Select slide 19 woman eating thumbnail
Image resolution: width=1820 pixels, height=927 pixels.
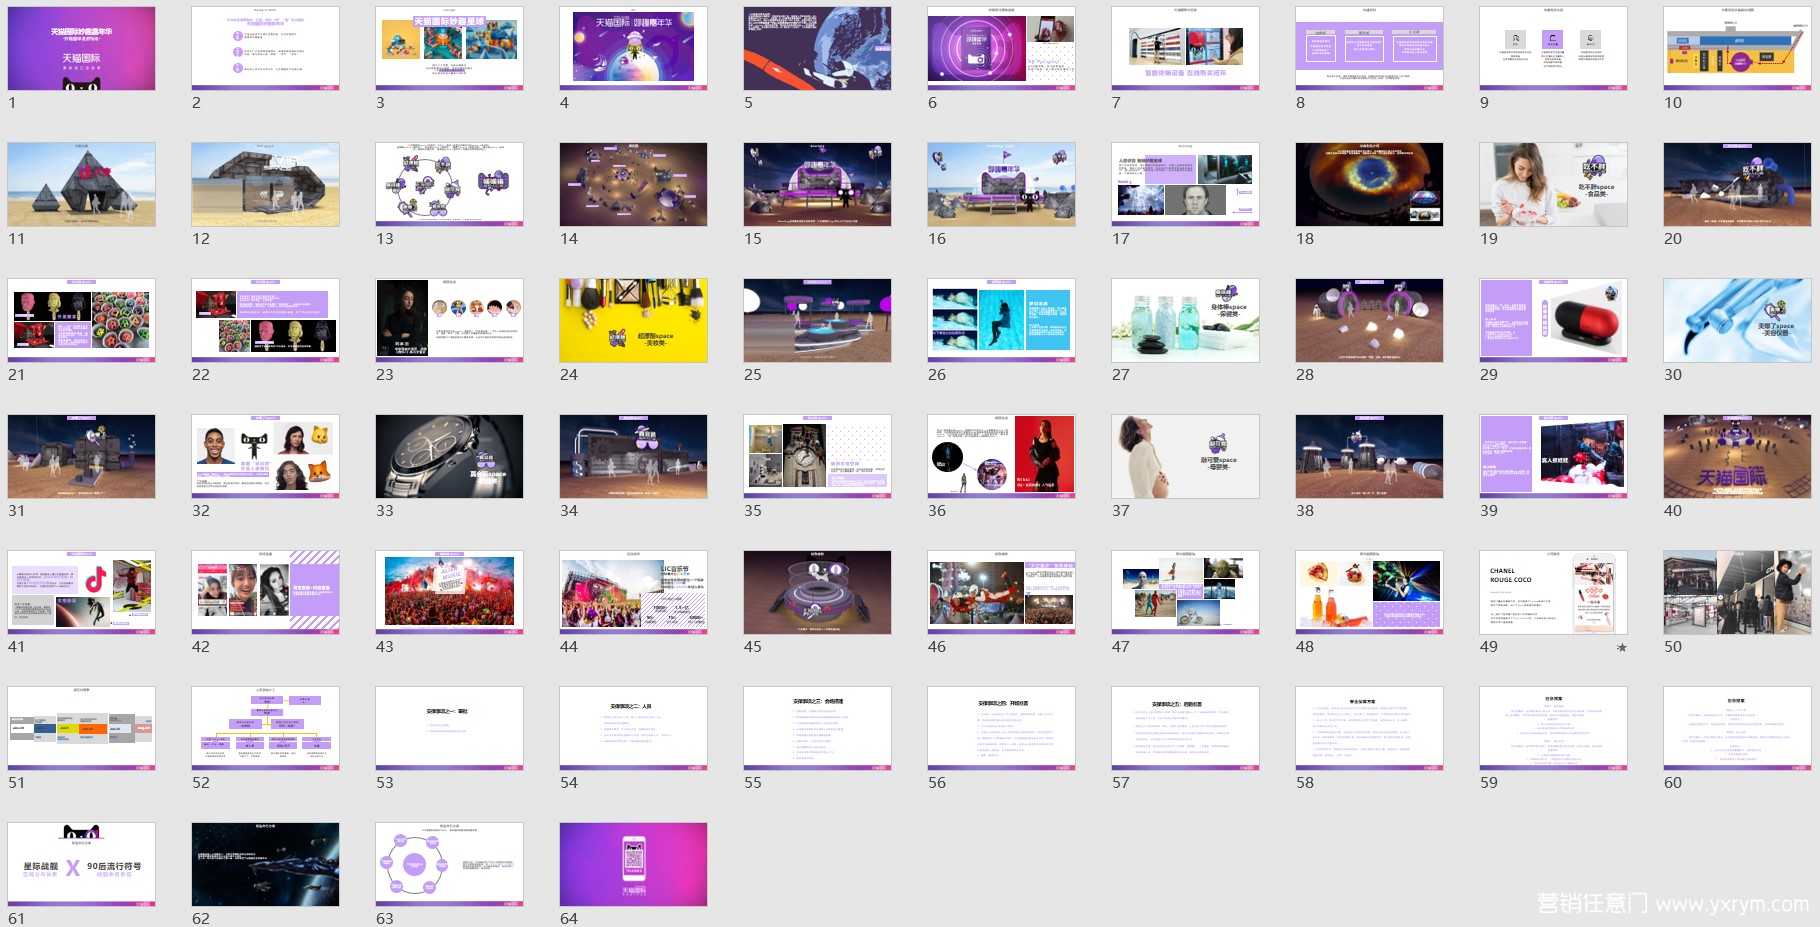point(1553,184)
